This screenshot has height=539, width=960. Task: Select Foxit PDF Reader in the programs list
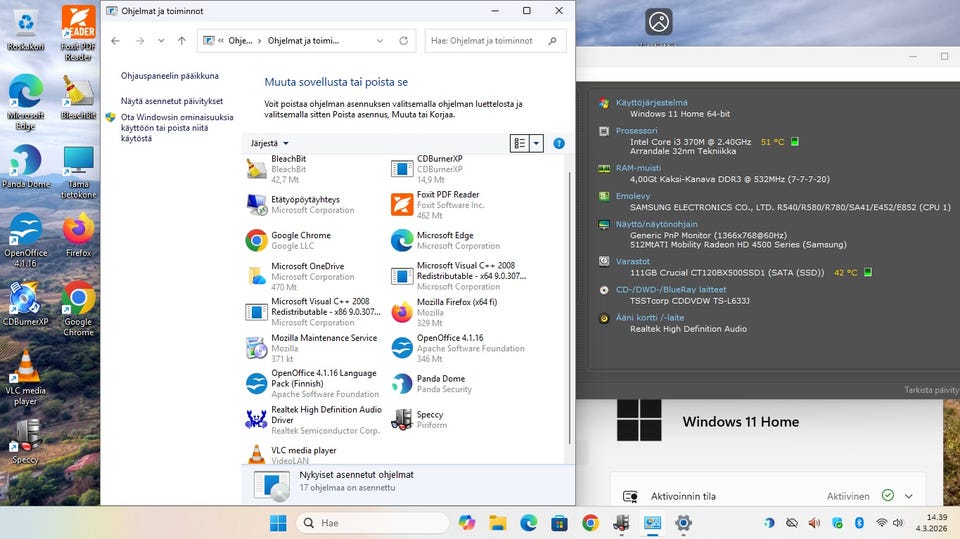(x=459, y=205)
